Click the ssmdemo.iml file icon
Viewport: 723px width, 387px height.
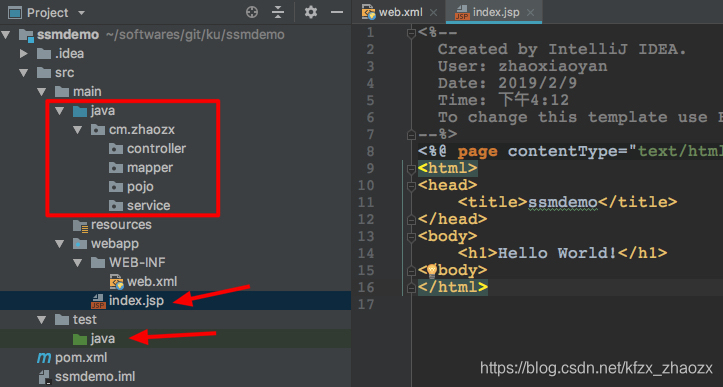[45, 377]
